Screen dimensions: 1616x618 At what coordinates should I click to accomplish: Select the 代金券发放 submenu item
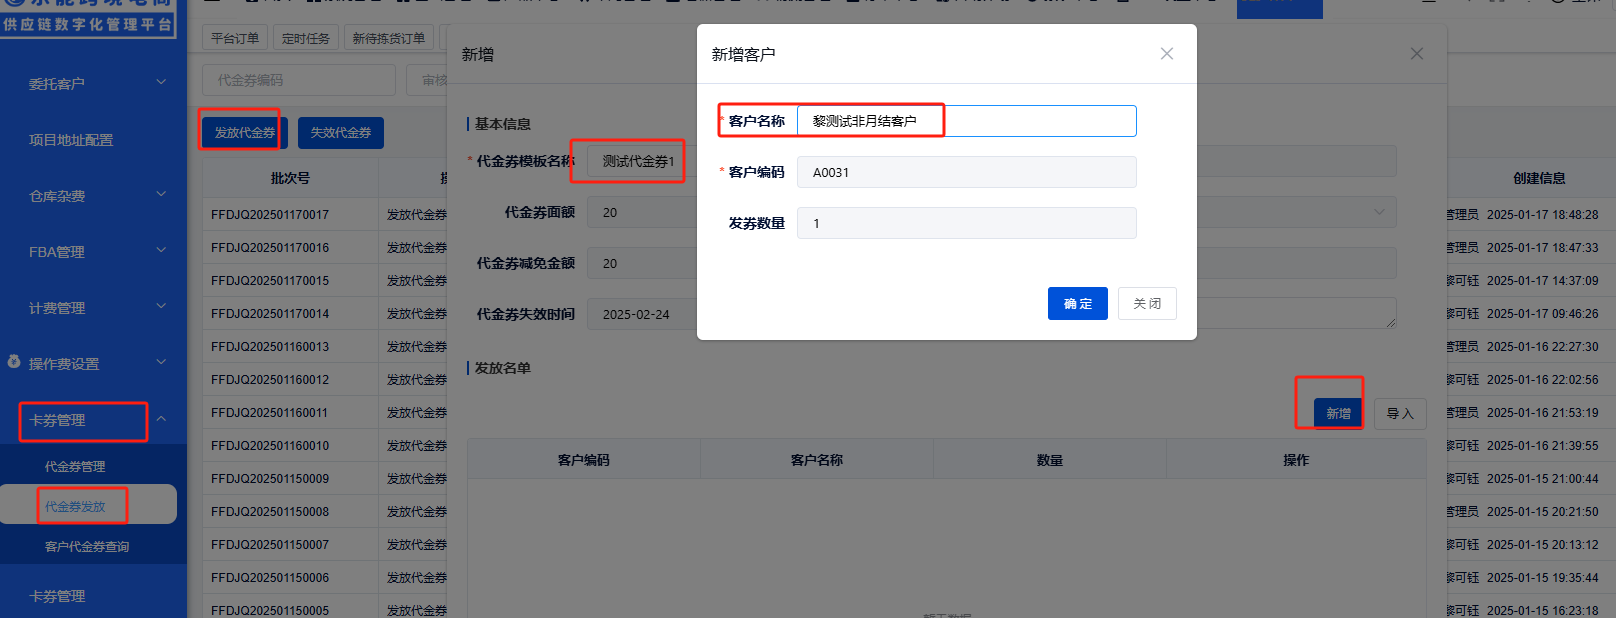click(x=75, y=506)
